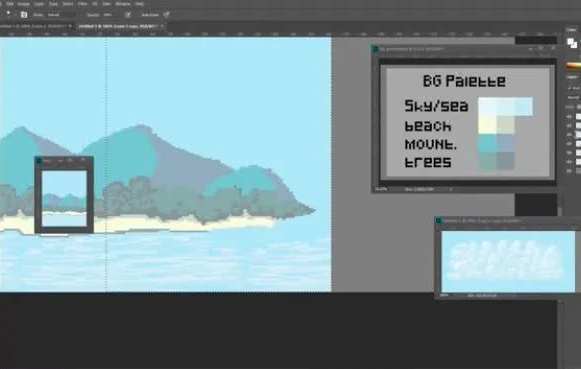Sample the pale yellow beach swatch

pos(487,124)
